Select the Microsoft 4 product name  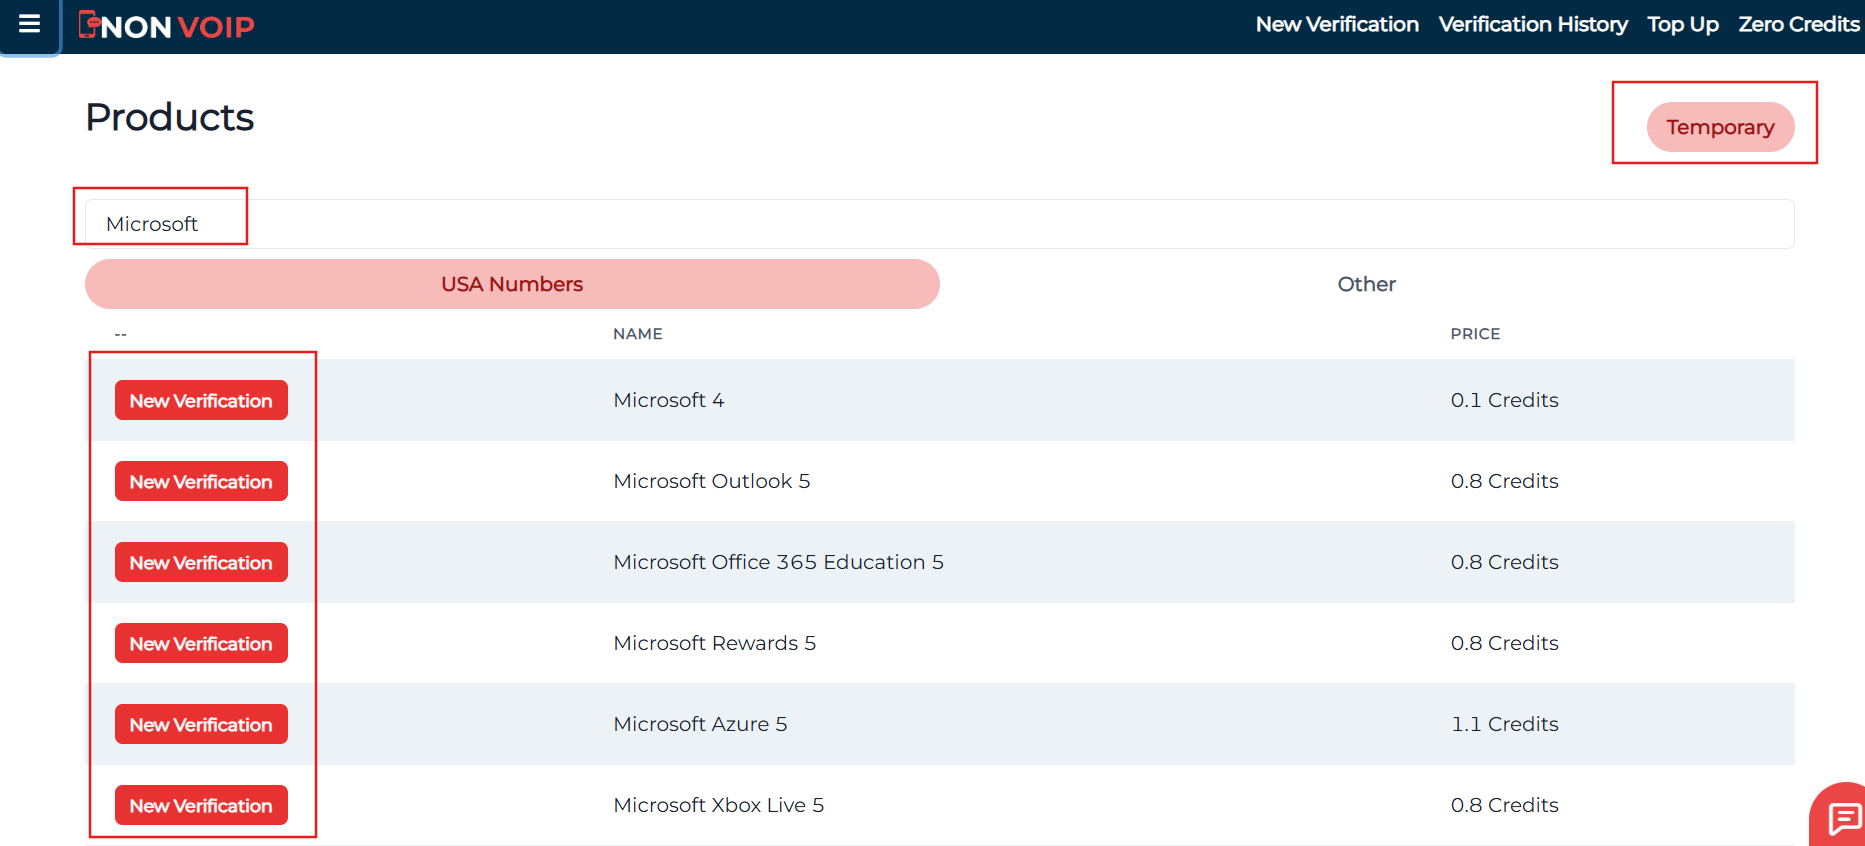[x=669, y=400]
